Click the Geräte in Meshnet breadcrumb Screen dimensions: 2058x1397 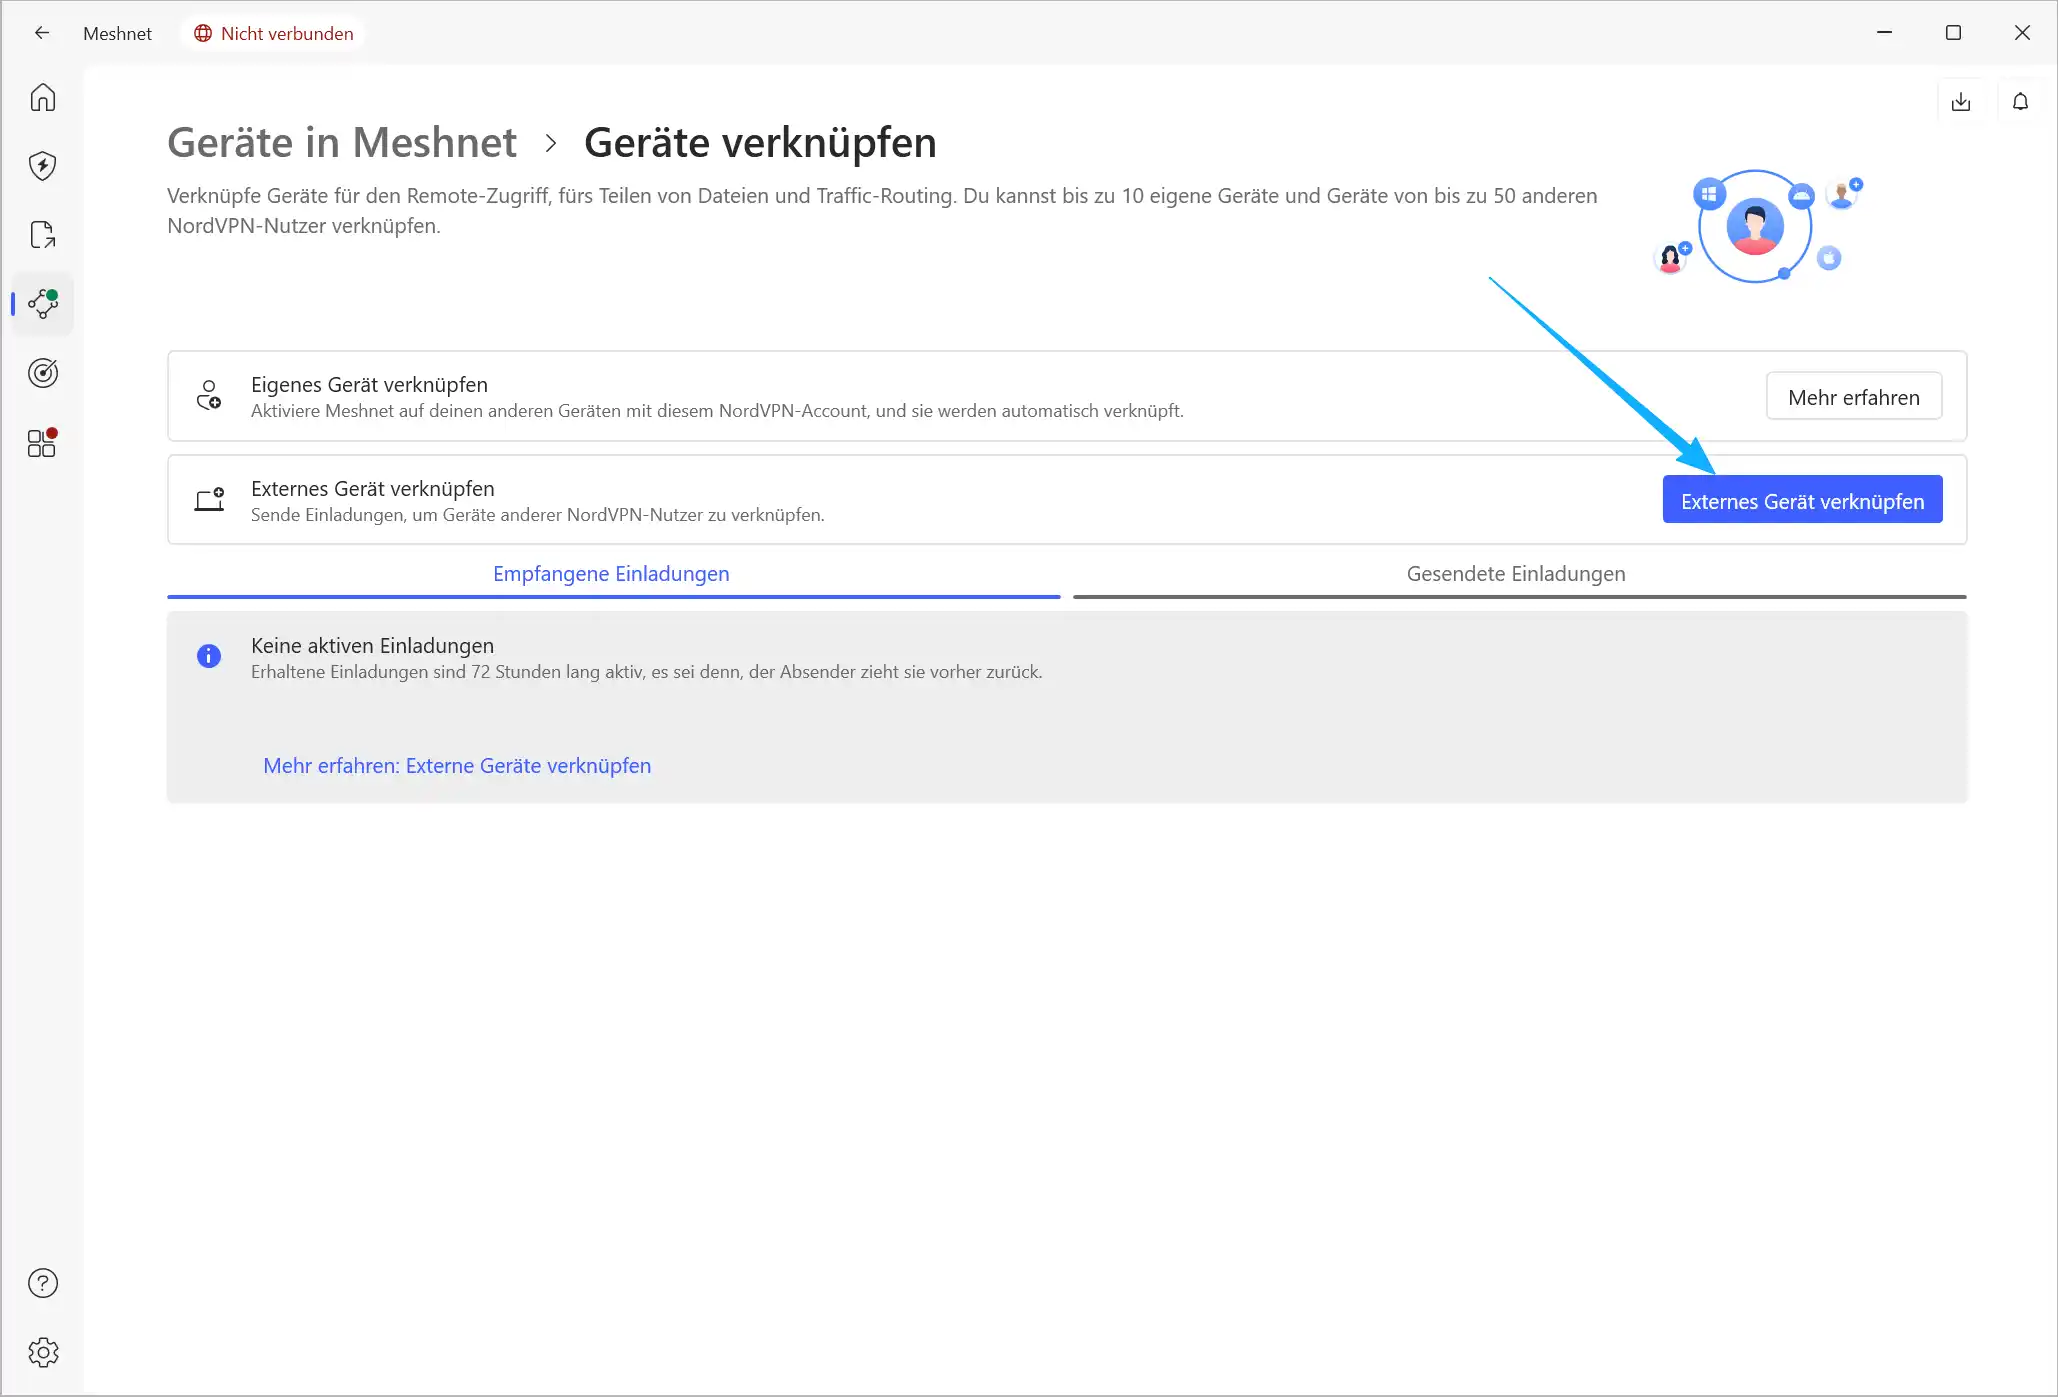click(x=342, y=143)
